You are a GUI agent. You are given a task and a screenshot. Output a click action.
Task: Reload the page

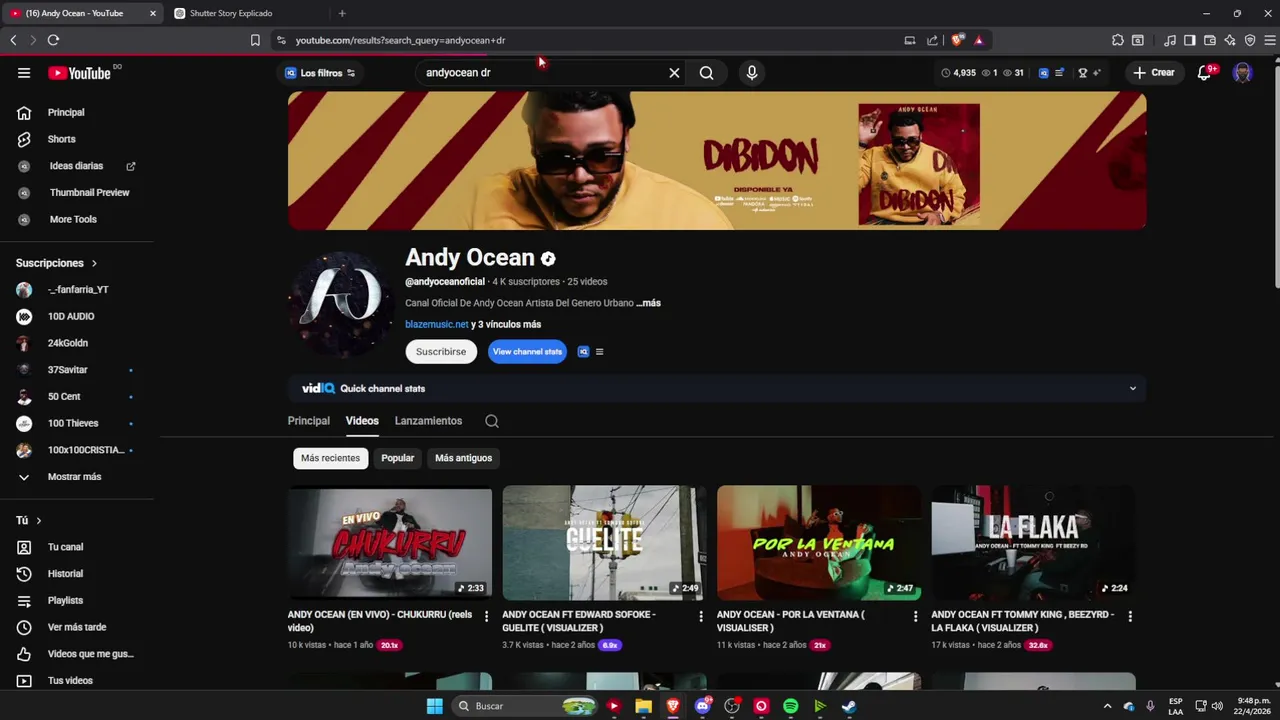tap(53, 40)
